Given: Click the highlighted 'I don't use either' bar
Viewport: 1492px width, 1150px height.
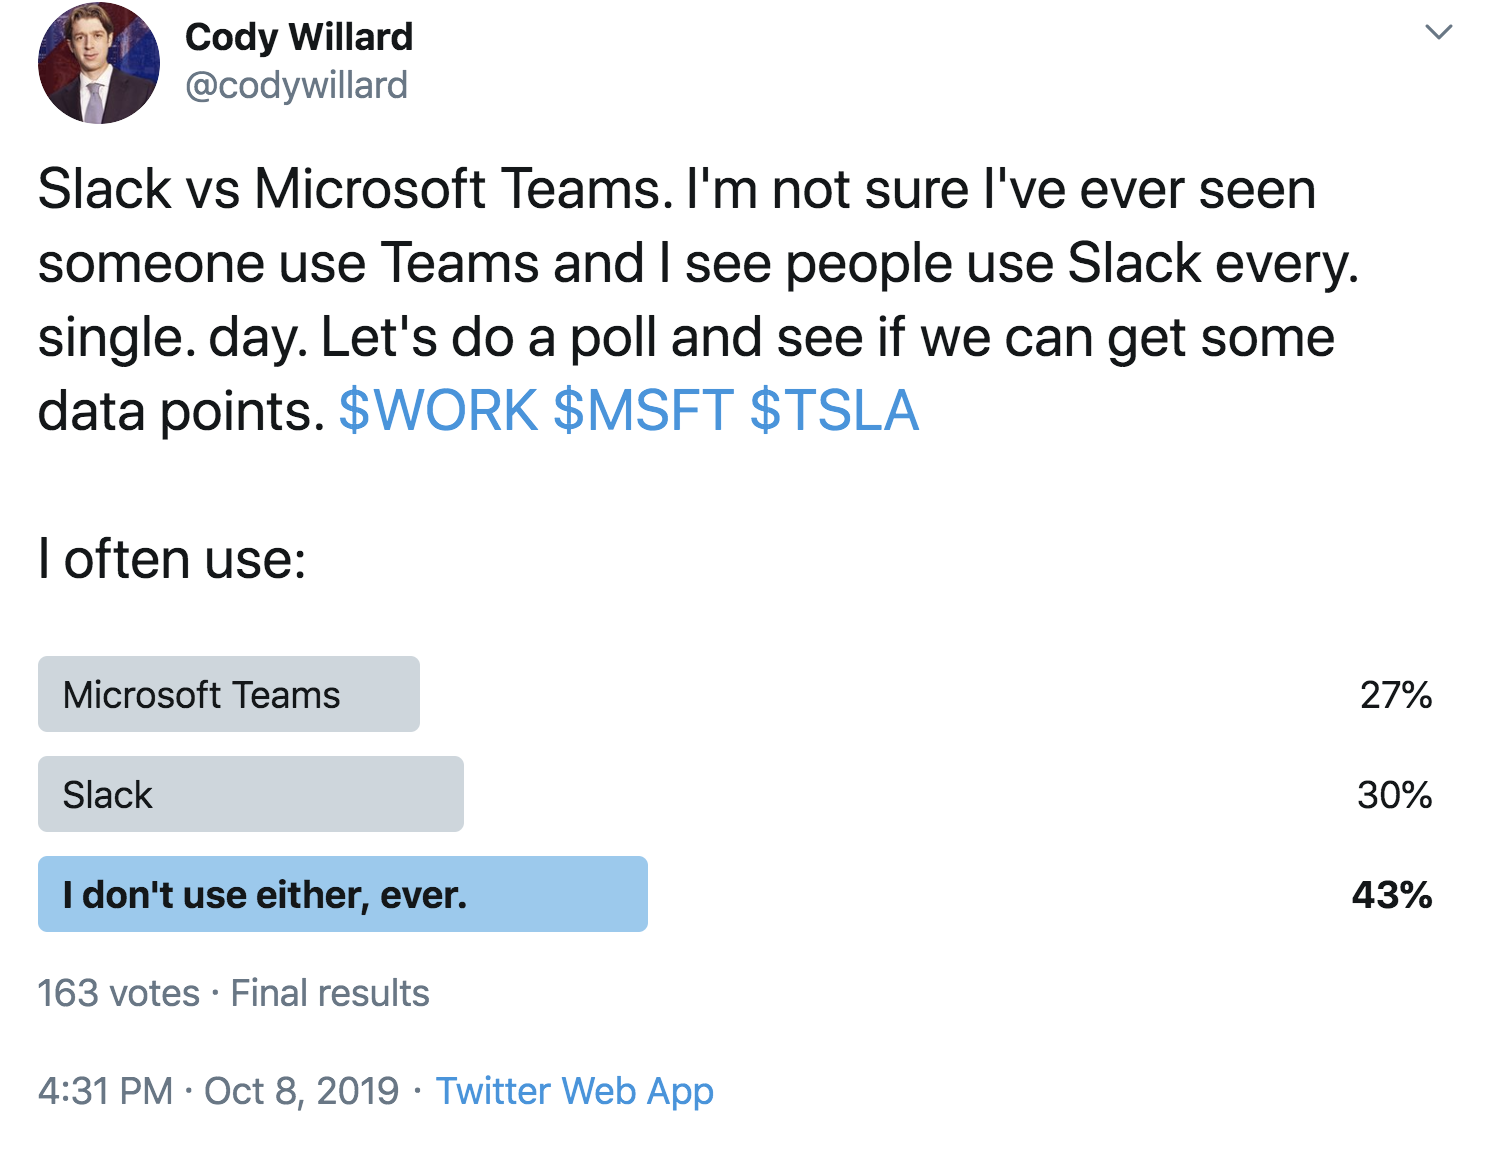Looking at the screenshot, I should tap(343, 894).
